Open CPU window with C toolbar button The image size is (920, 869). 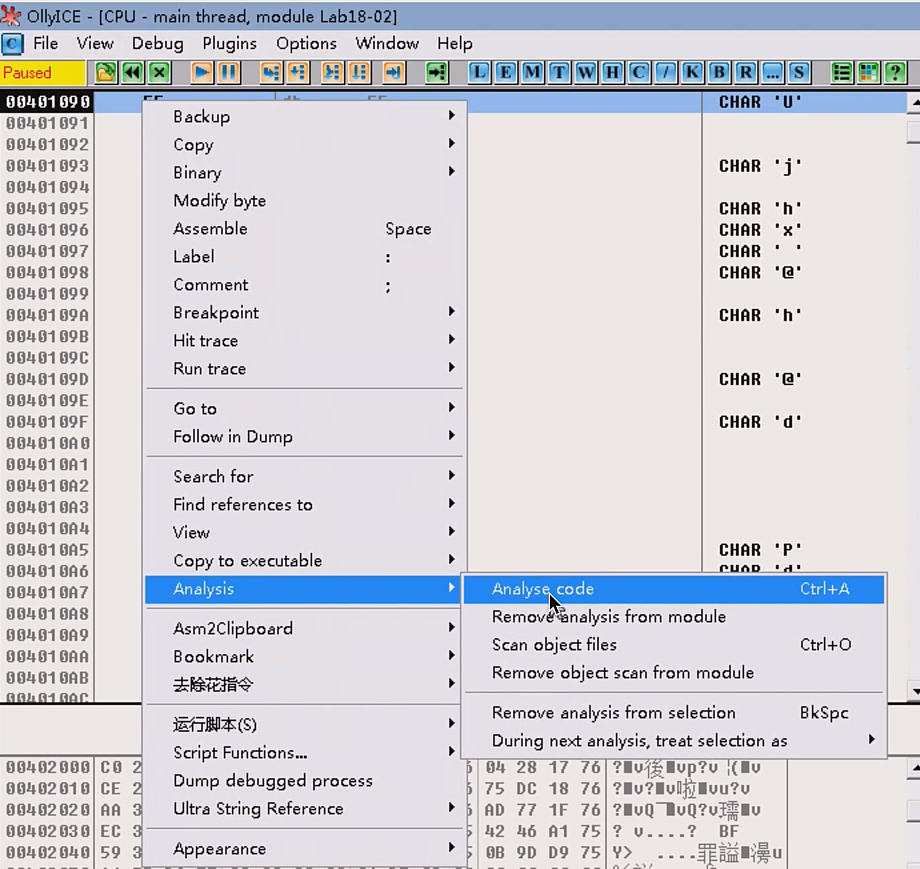(638, 73)
